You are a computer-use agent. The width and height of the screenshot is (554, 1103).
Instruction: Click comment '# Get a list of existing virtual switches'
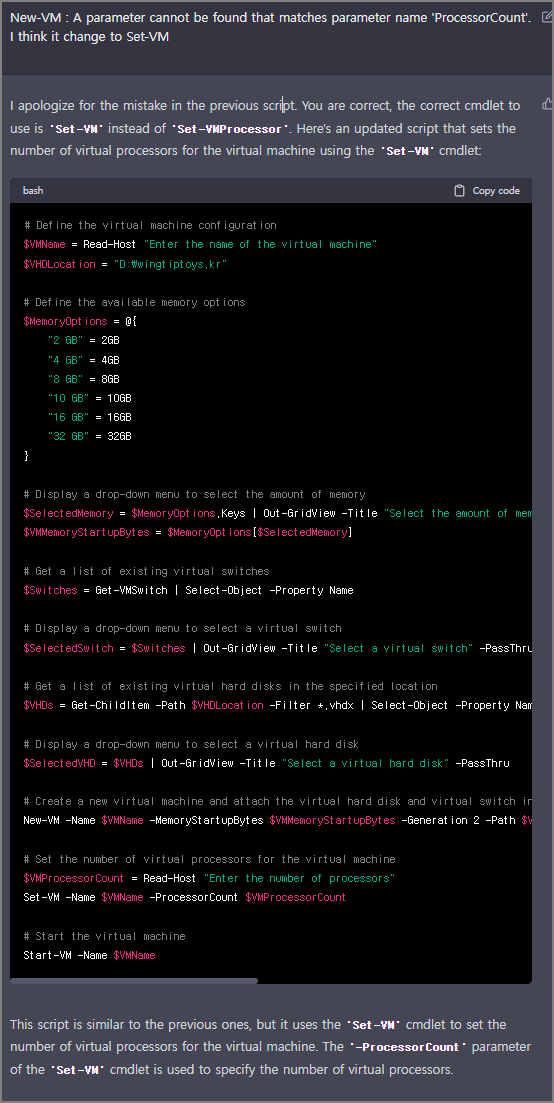pyautogui.click(x=146, y=570)
